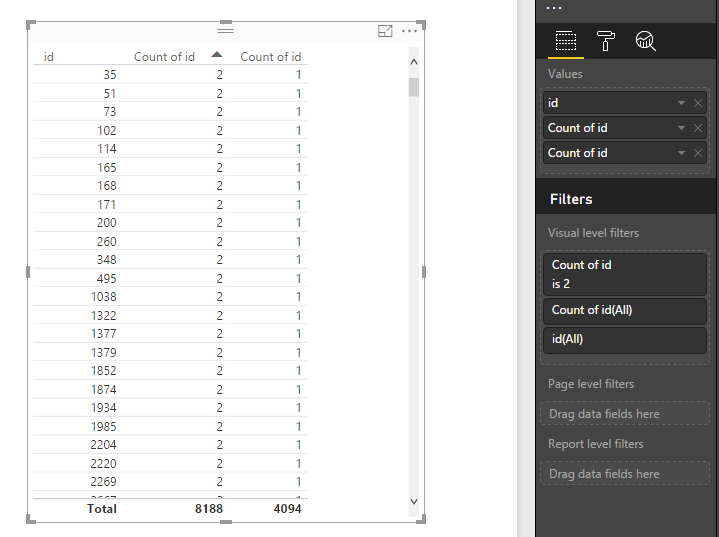Select the id cell 1985
Screen dimensions: 719x537
(104, 426)
